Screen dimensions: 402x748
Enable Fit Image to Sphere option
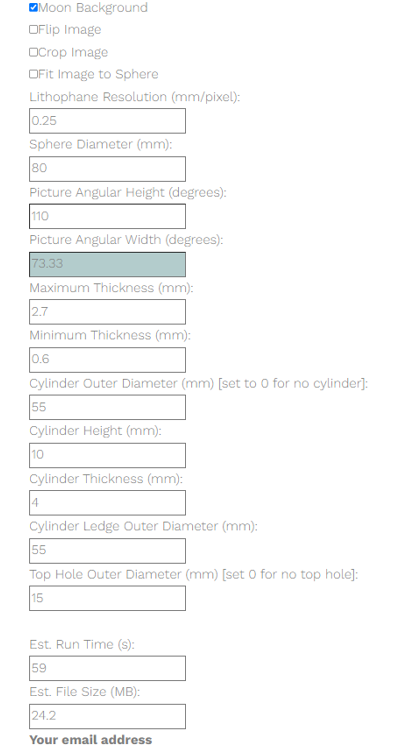tap(33, 74)
